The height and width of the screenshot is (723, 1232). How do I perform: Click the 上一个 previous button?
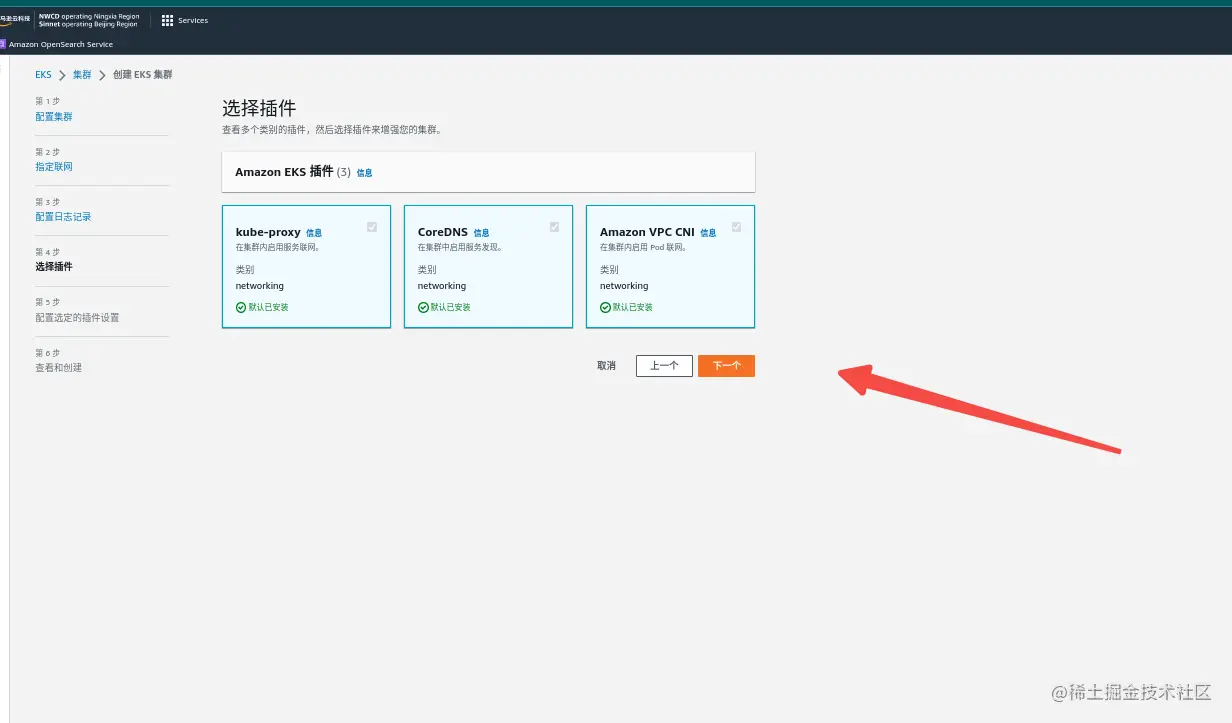(664, 366)
